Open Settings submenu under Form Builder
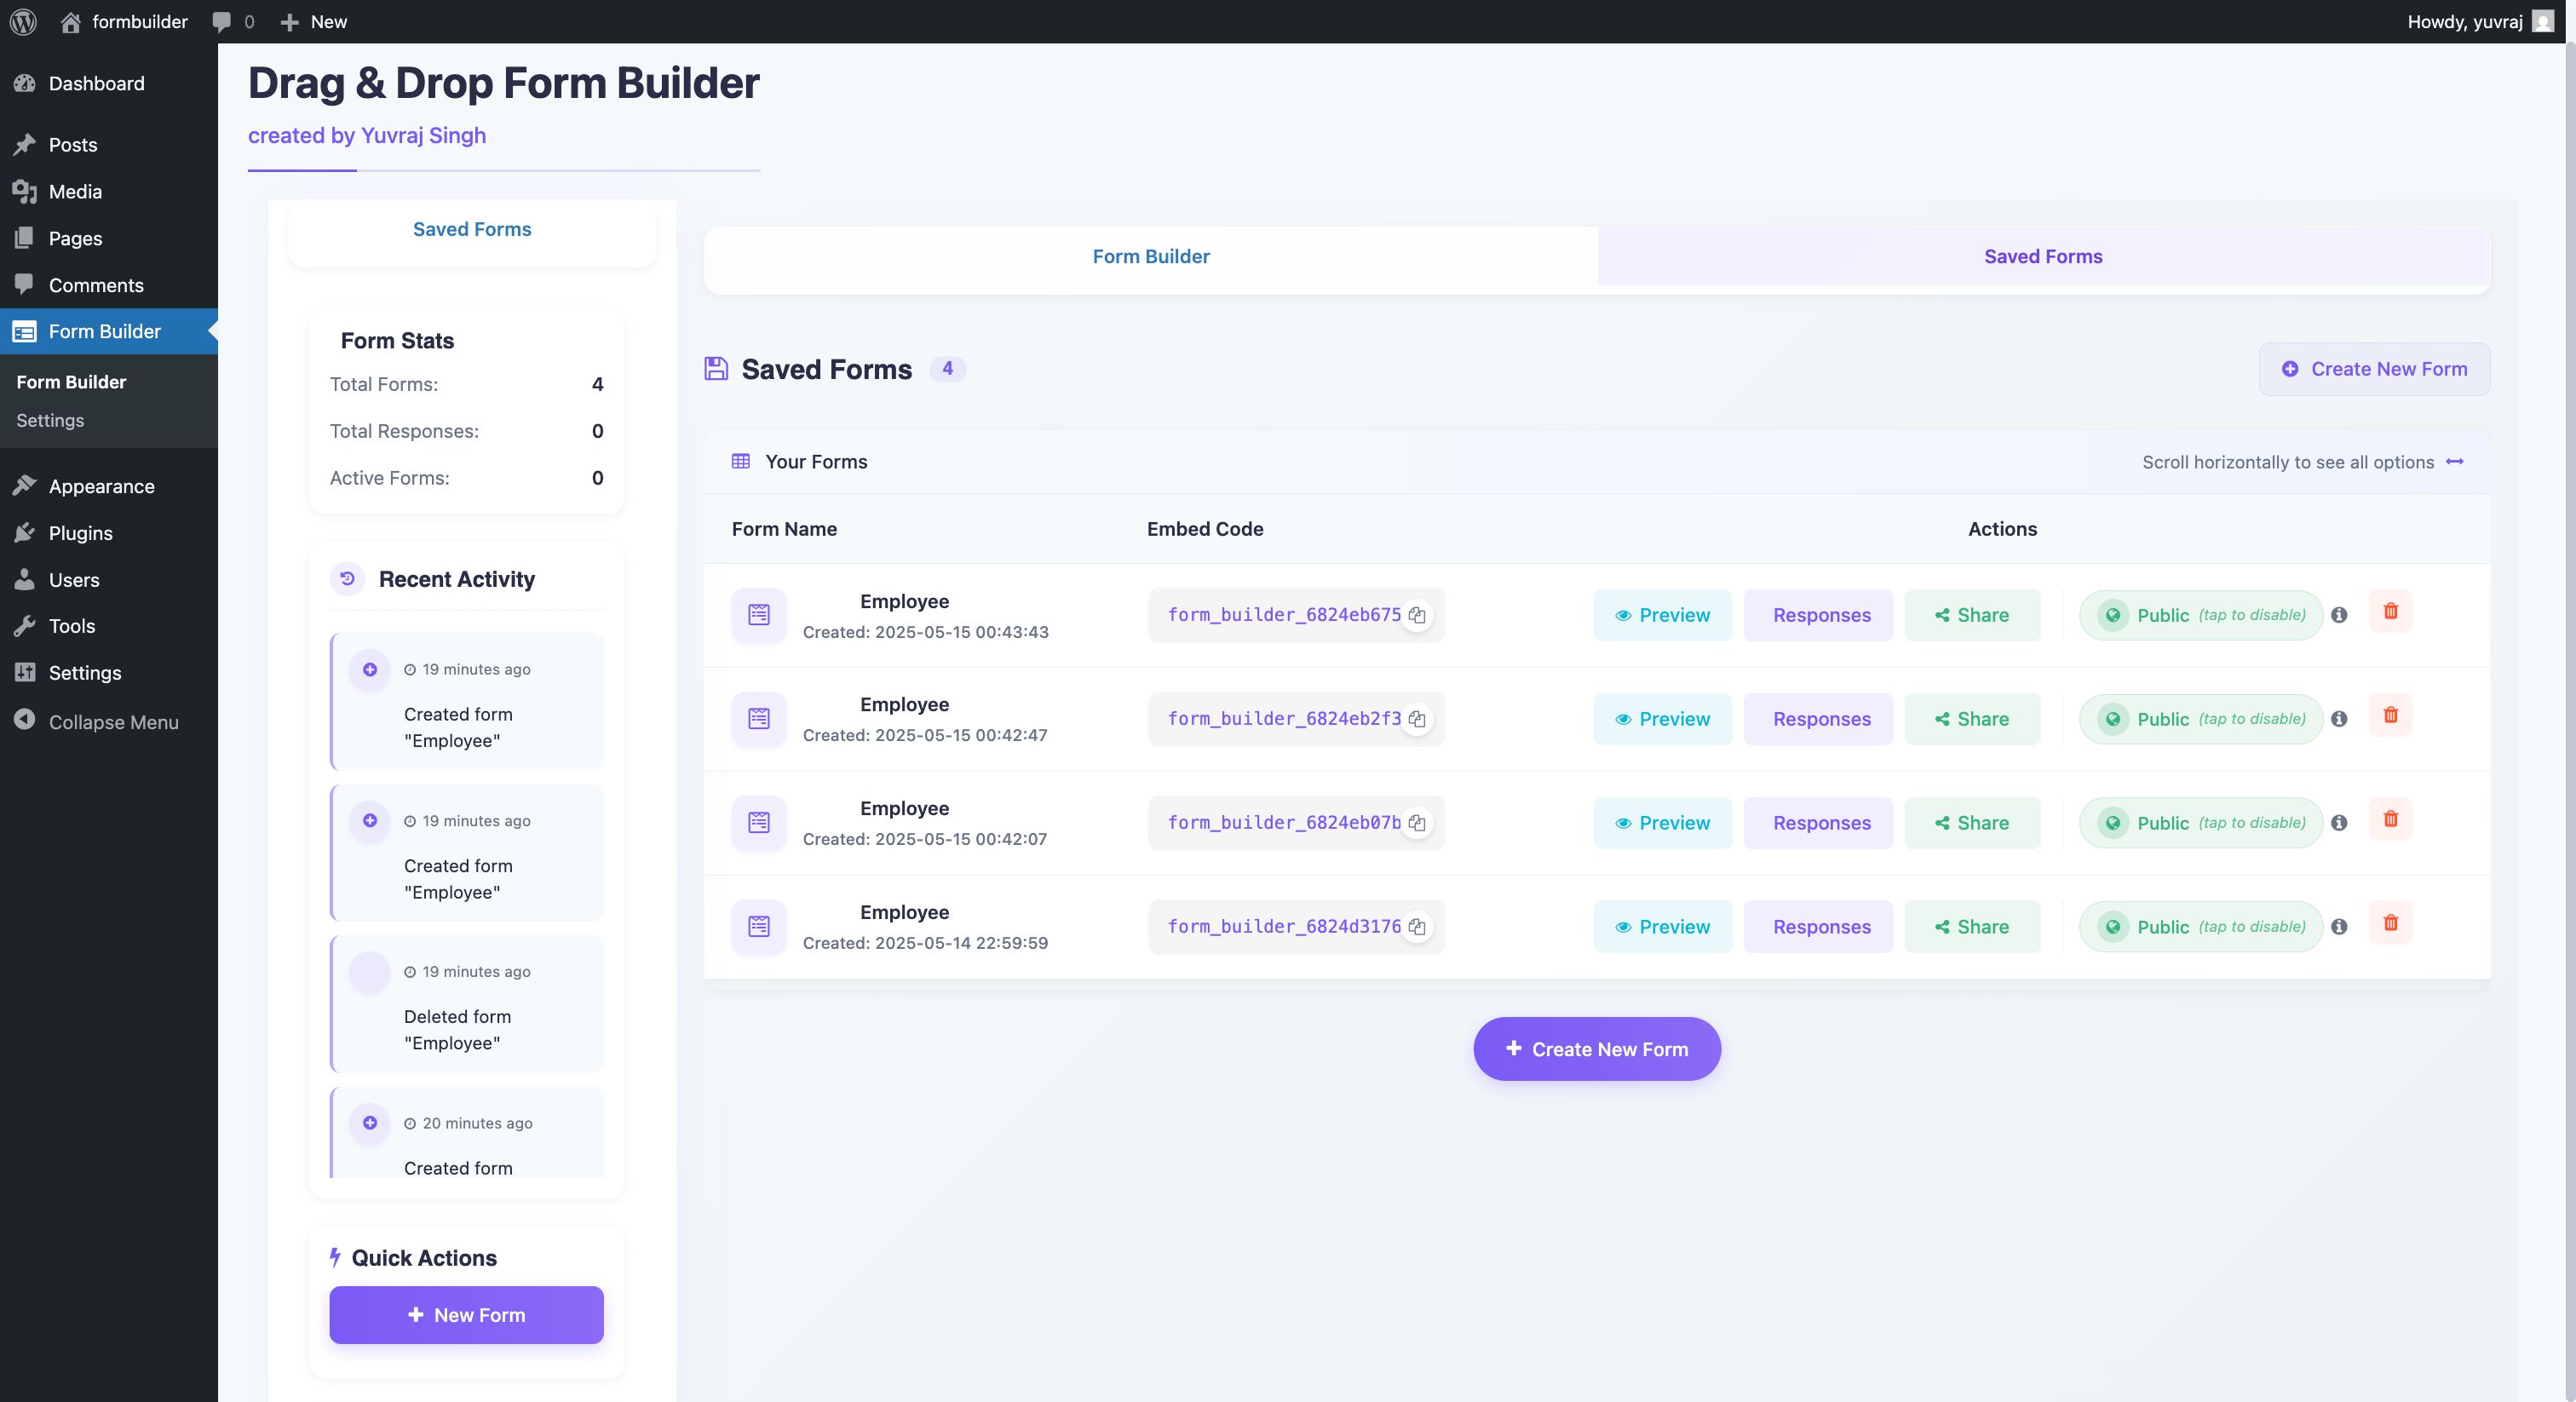 50,420
